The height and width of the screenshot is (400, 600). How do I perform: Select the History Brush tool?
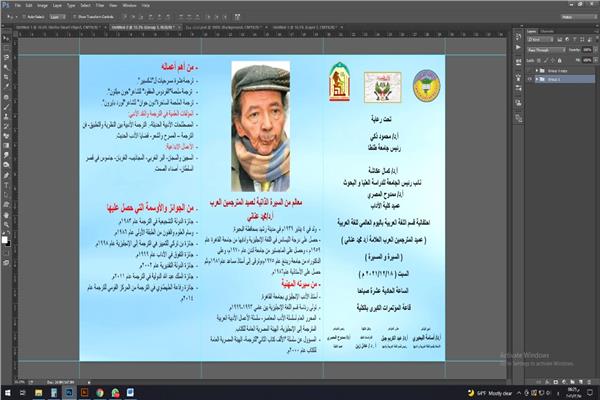pos(6,126)
